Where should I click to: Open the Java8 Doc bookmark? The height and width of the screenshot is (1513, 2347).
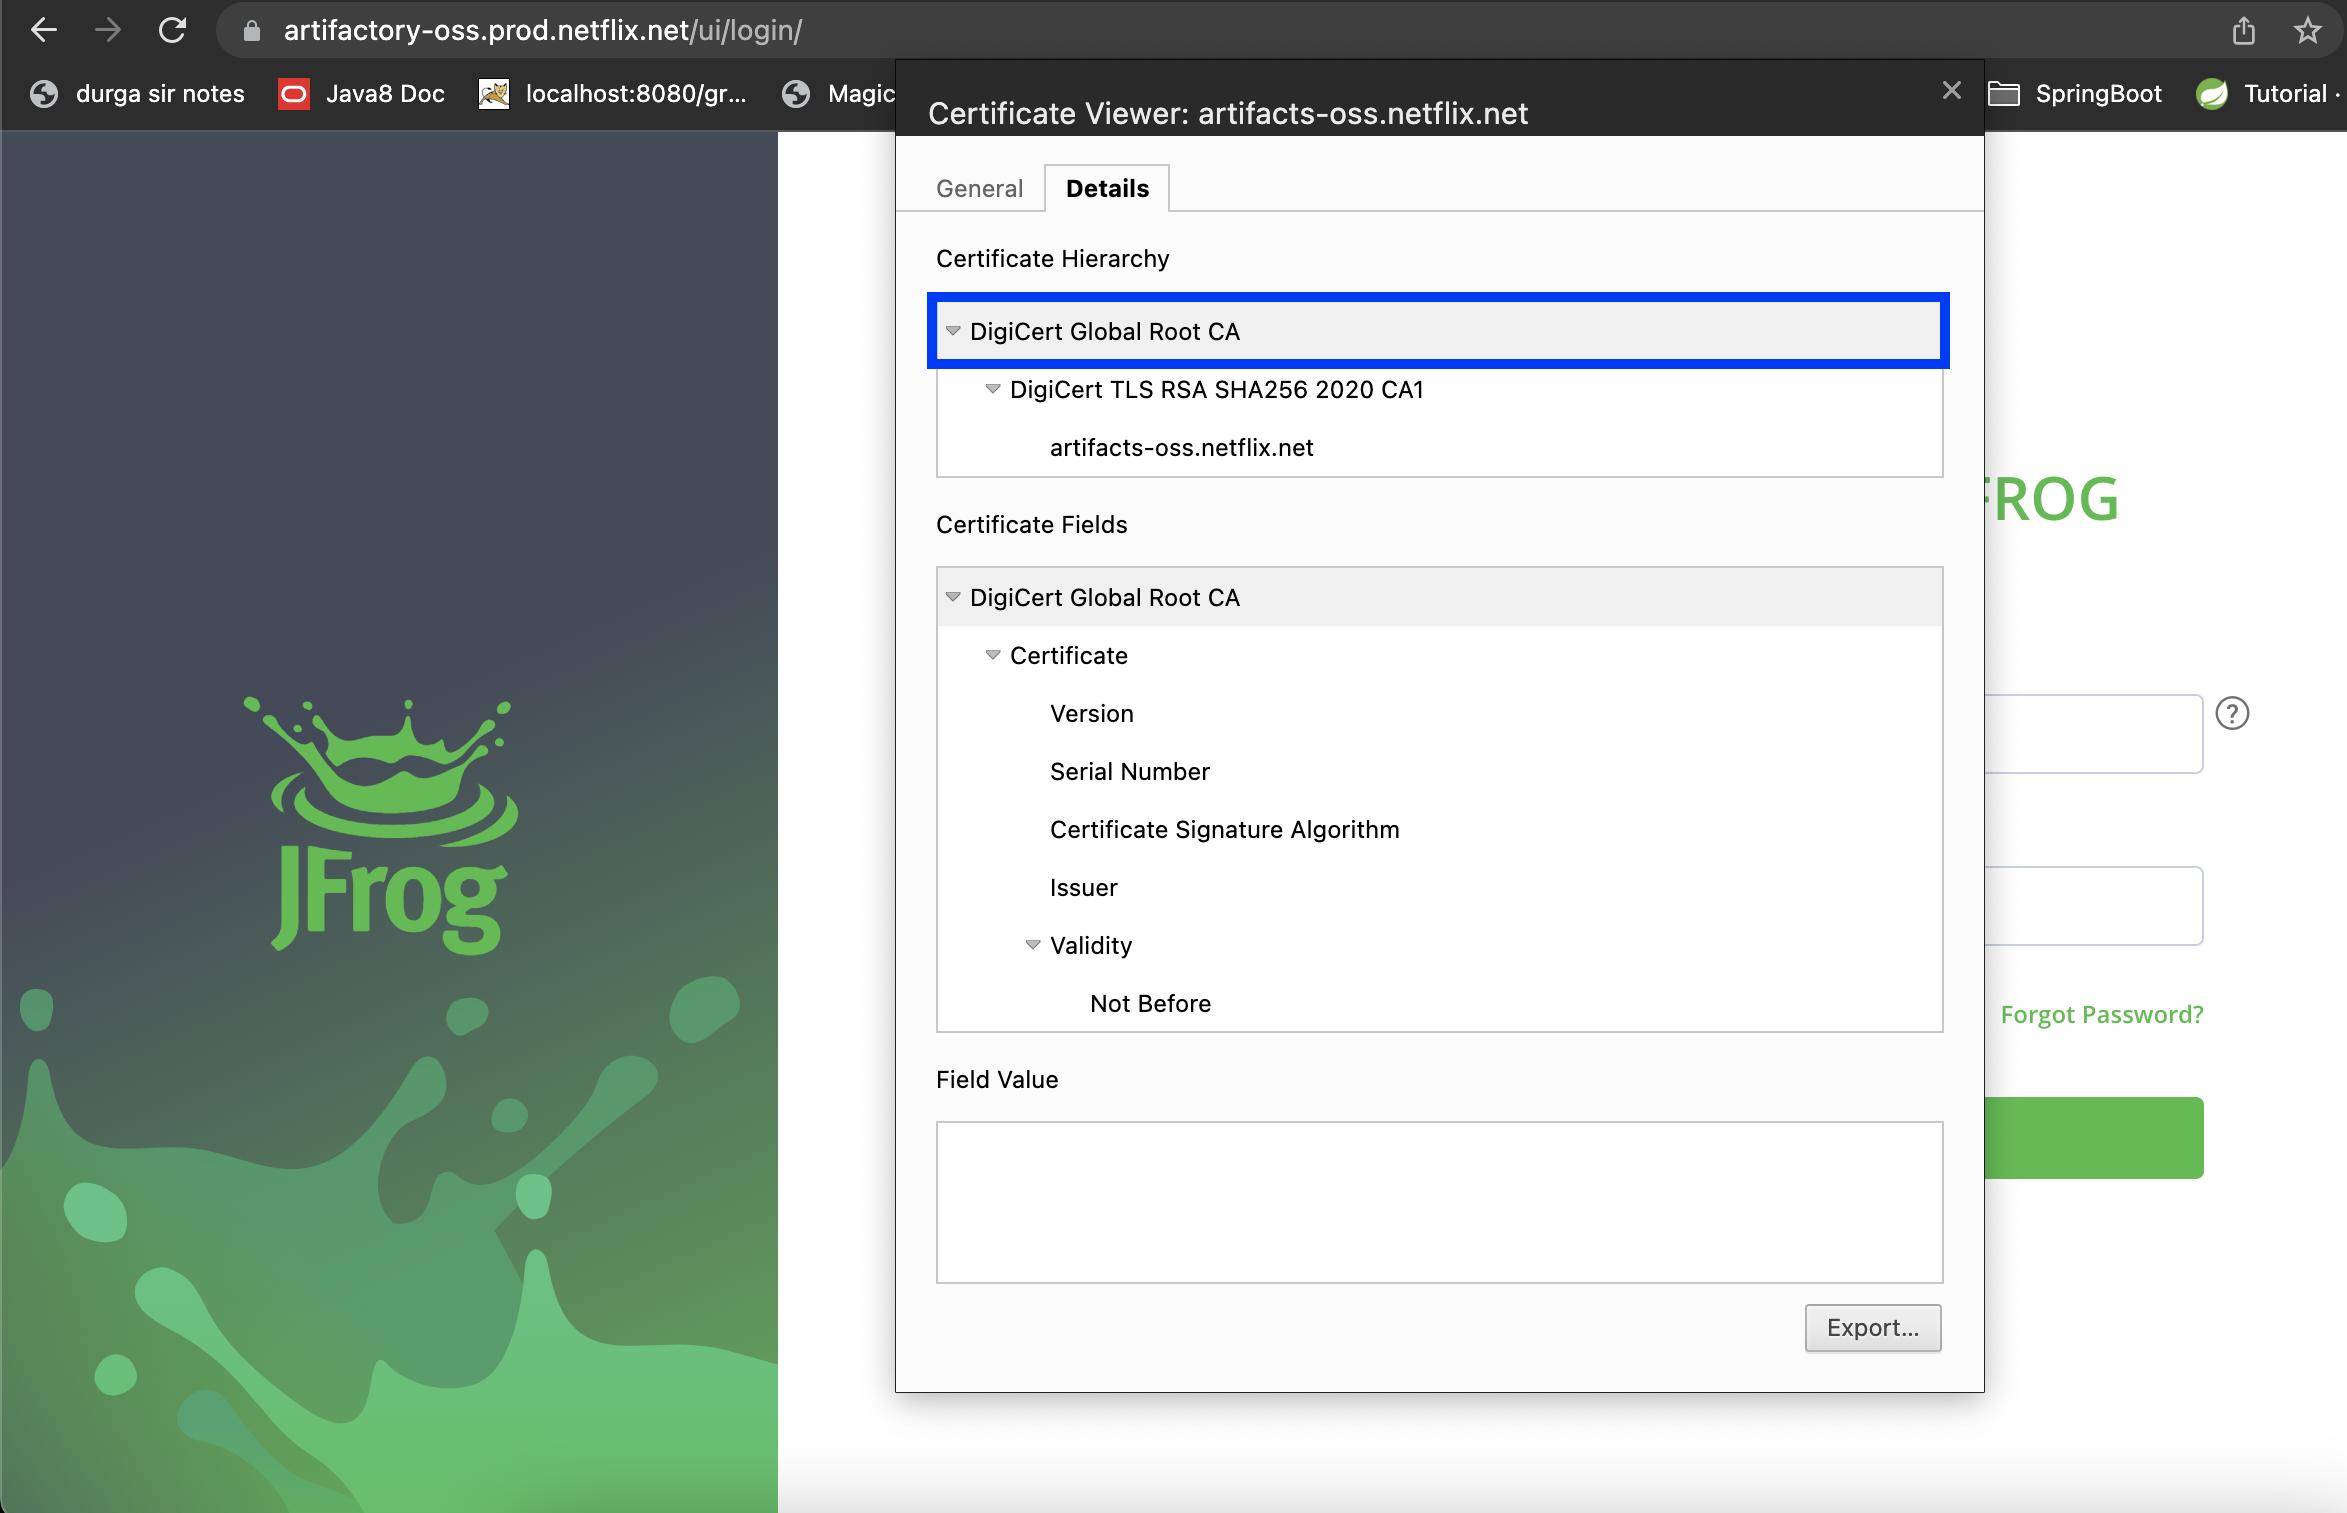point(361,94)
